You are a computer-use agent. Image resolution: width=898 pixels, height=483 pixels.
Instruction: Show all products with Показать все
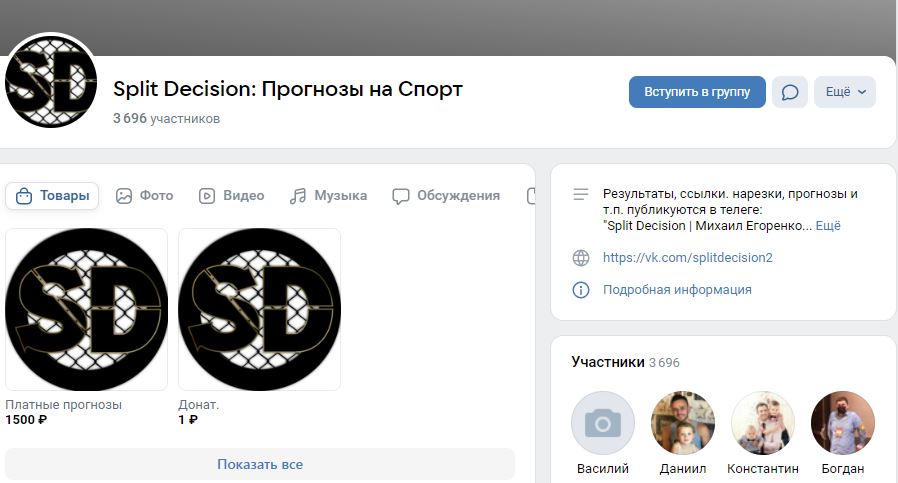pyautogui.click(x=260, y=464)
